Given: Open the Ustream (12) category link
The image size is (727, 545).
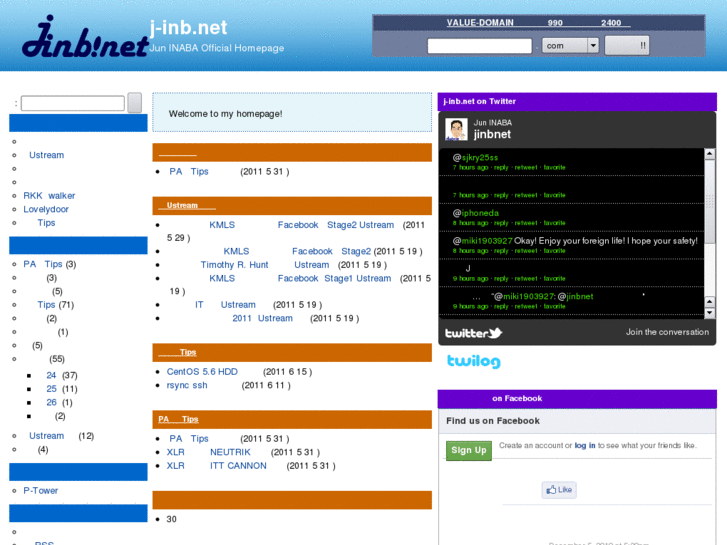Looking at the screenshot, I should click(x=46, y=436).
